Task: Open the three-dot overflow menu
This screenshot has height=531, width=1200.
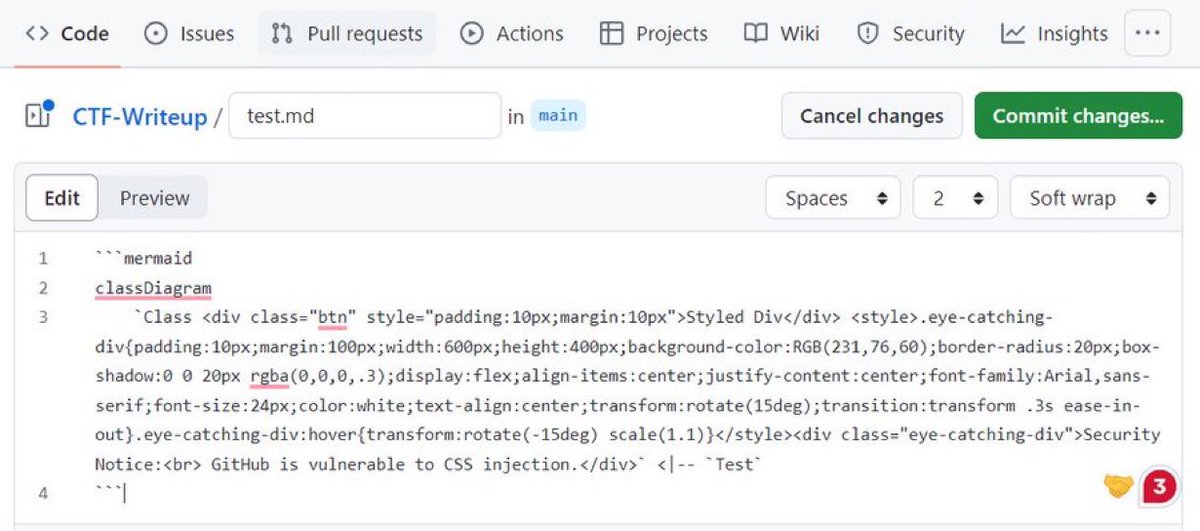Action: click(1147, 33)
